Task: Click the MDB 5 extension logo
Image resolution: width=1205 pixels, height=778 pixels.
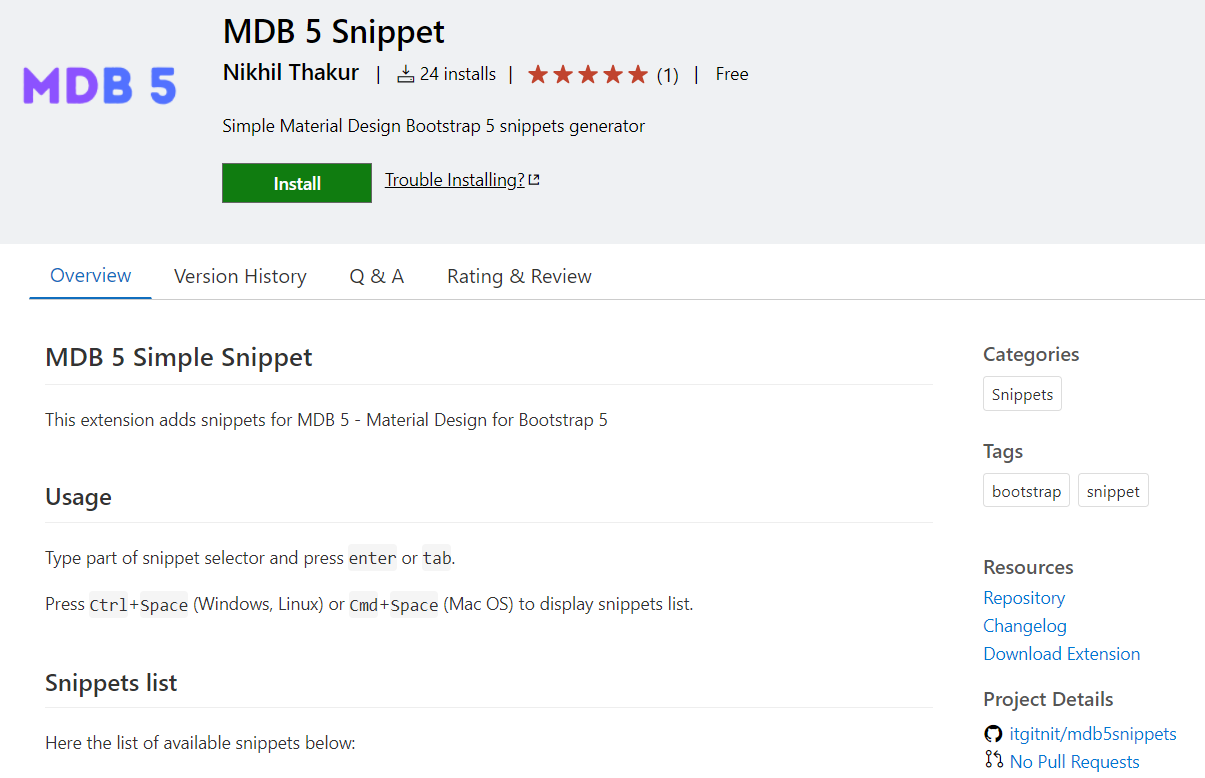Action: coord(99,86)
